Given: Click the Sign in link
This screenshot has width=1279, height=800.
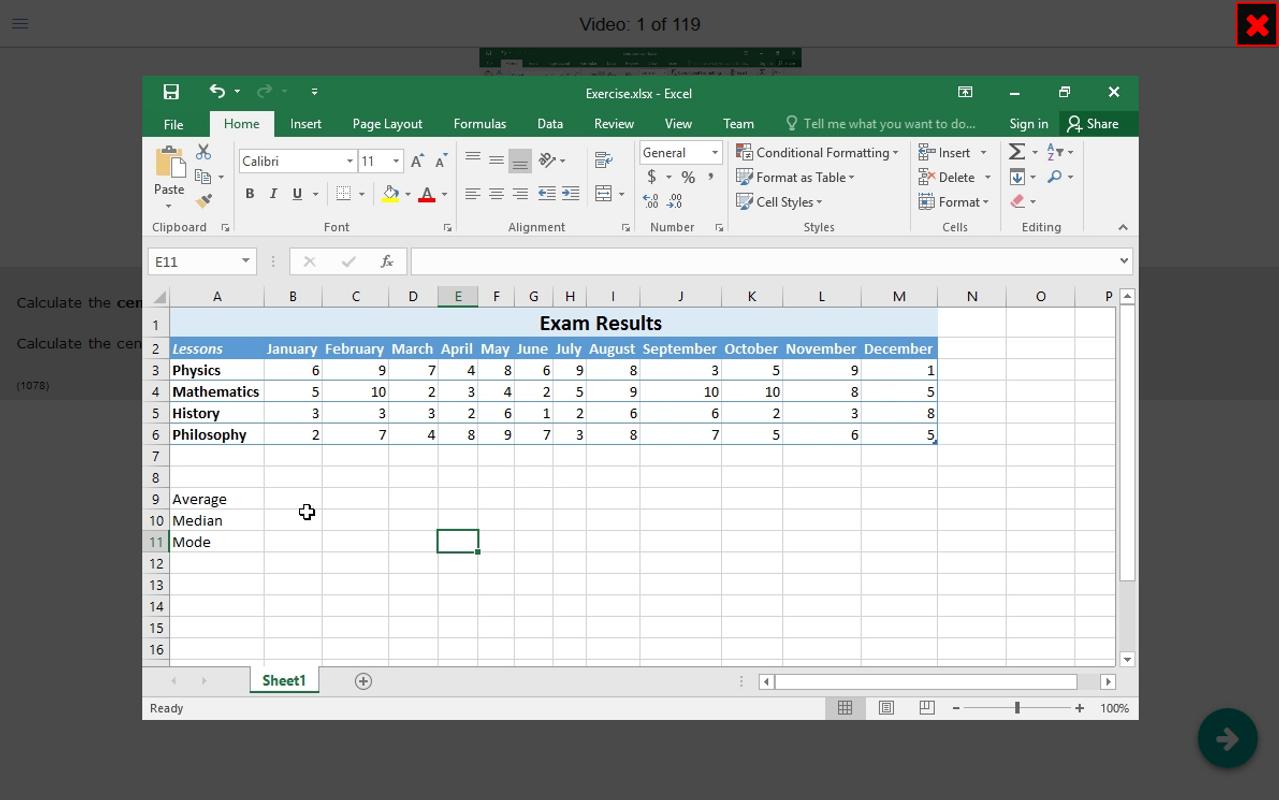Looking at the screenshot, I should click(x=1028, y=124).
